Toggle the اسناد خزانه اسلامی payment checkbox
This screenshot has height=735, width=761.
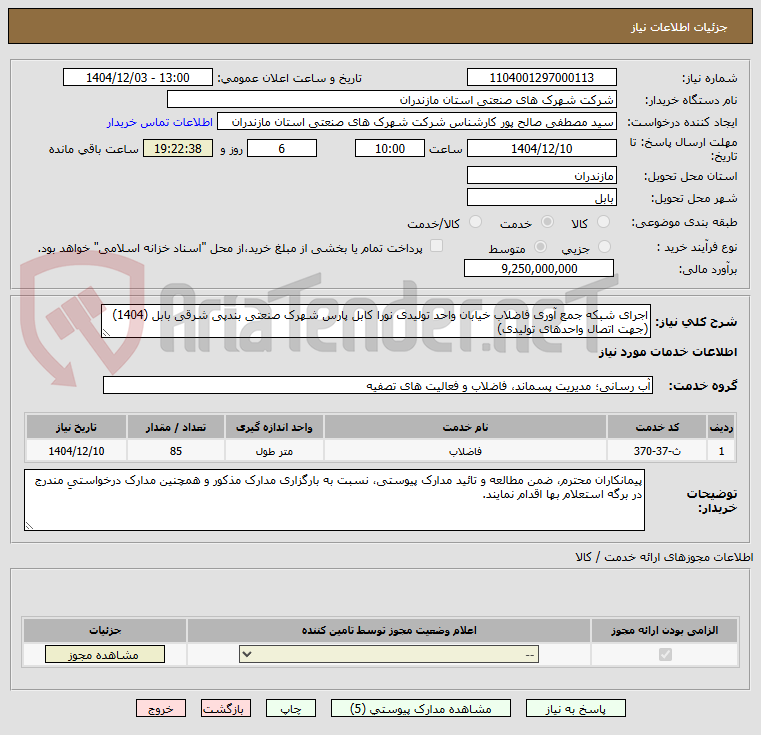pos(437,246)
